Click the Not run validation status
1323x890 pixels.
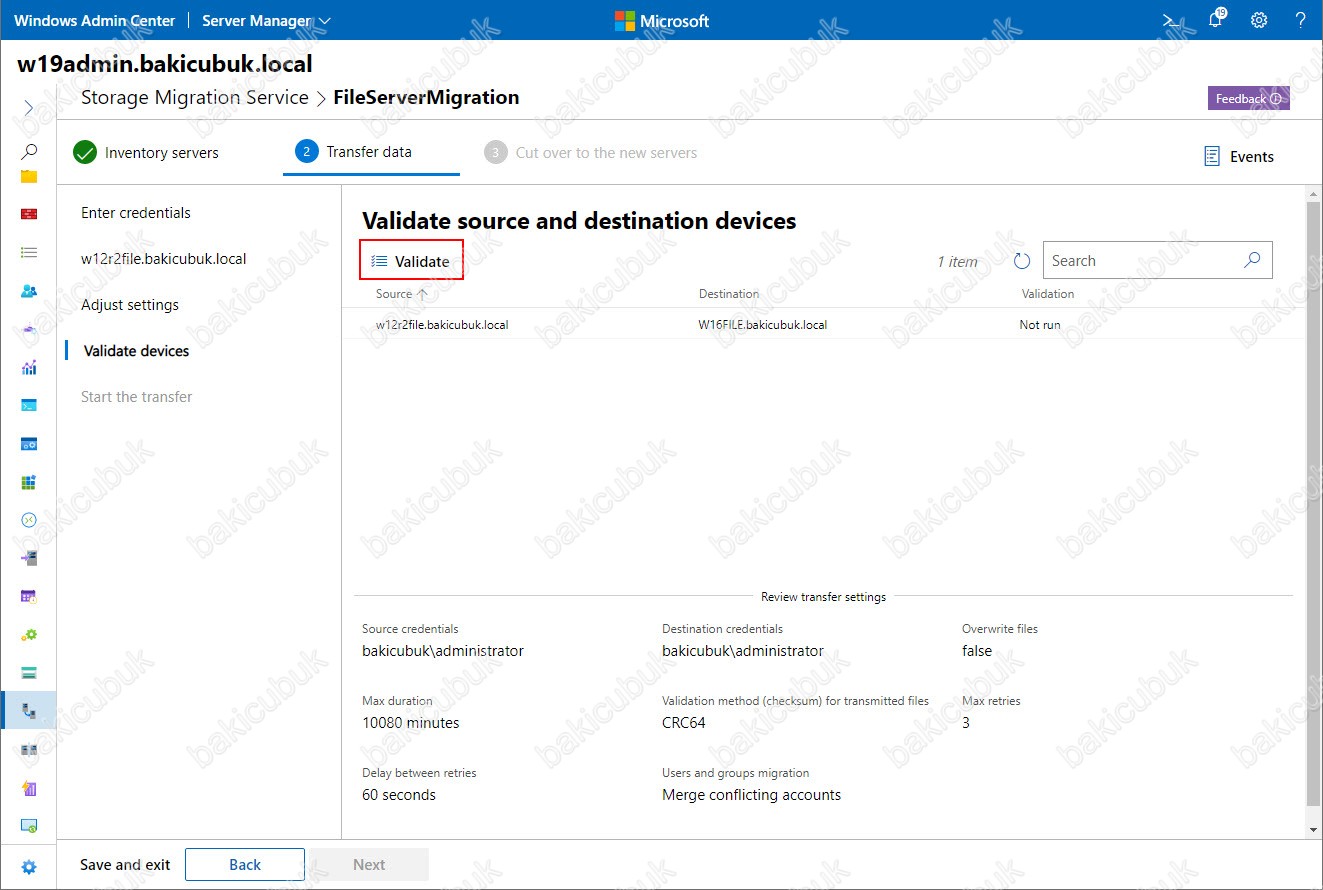[1040, 325]
